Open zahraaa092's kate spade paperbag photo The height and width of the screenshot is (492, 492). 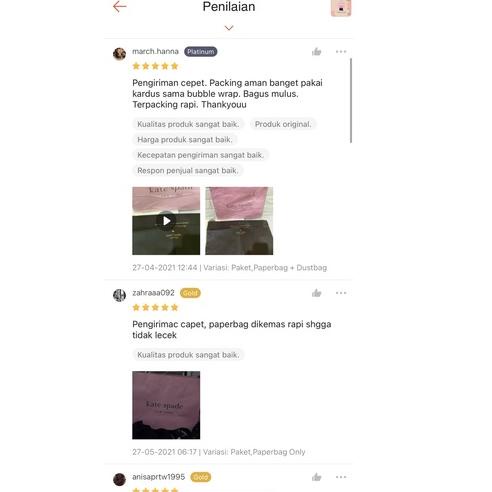point(166,405)
